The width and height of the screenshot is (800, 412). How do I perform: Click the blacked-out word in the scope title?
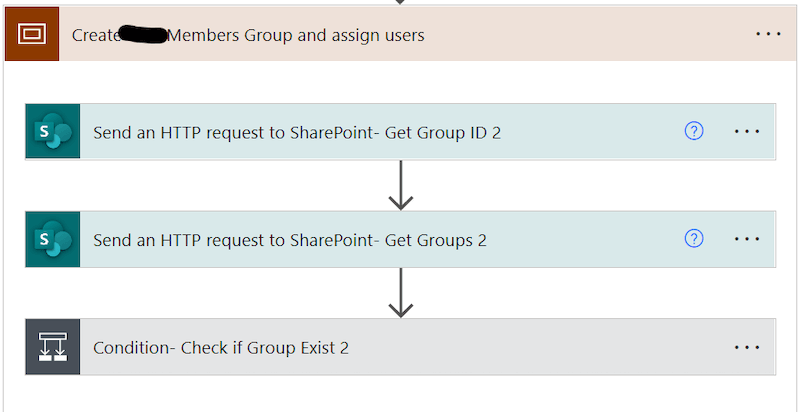143,35
